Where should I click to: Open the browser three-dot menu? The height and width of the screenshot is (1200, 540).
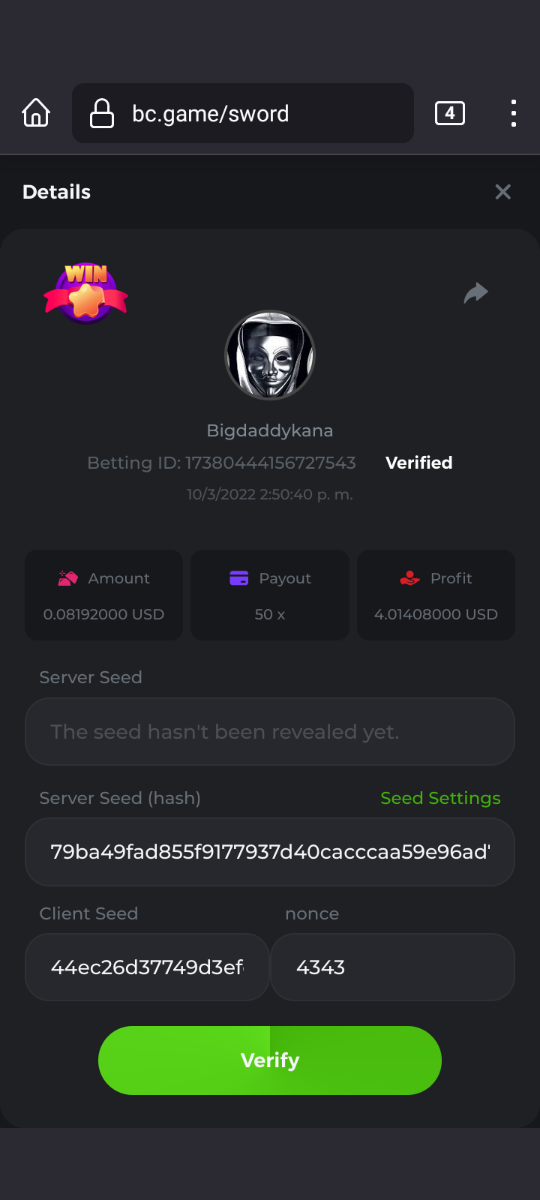513,113
